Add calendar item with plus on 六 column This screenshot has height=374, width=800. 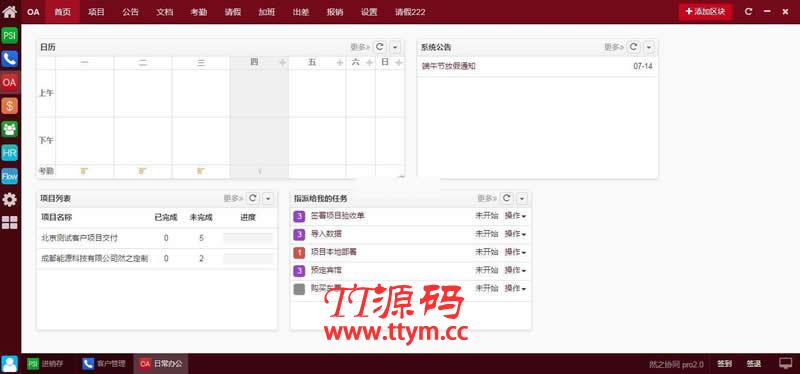point(369,63)
